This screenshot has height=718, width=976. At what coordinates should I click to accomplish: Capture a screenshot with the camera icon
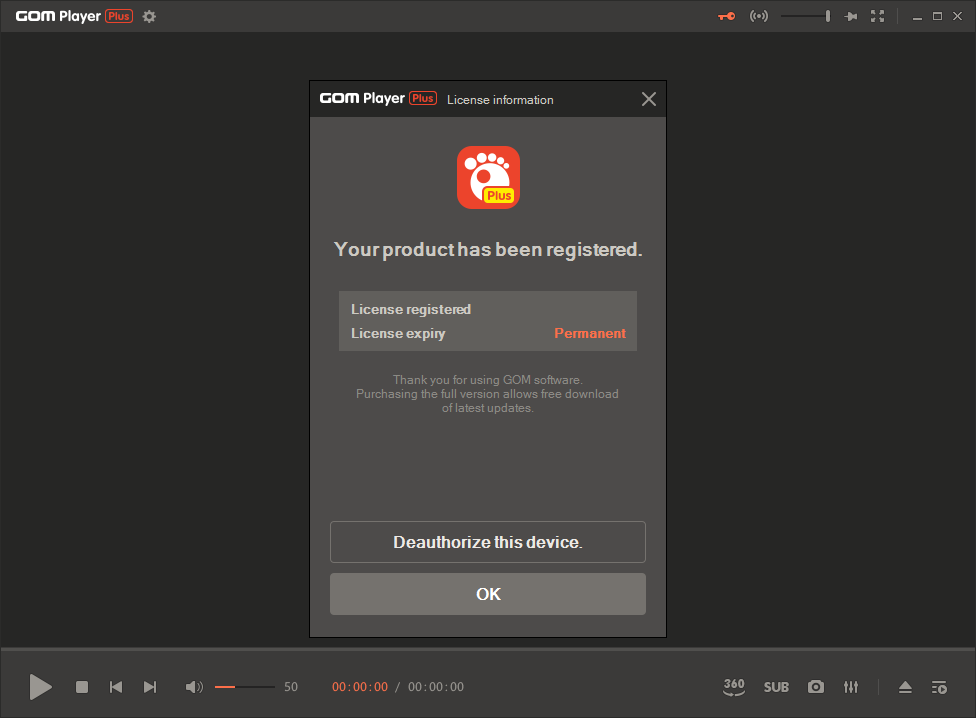pyautogui.click(x=815, y=686)
